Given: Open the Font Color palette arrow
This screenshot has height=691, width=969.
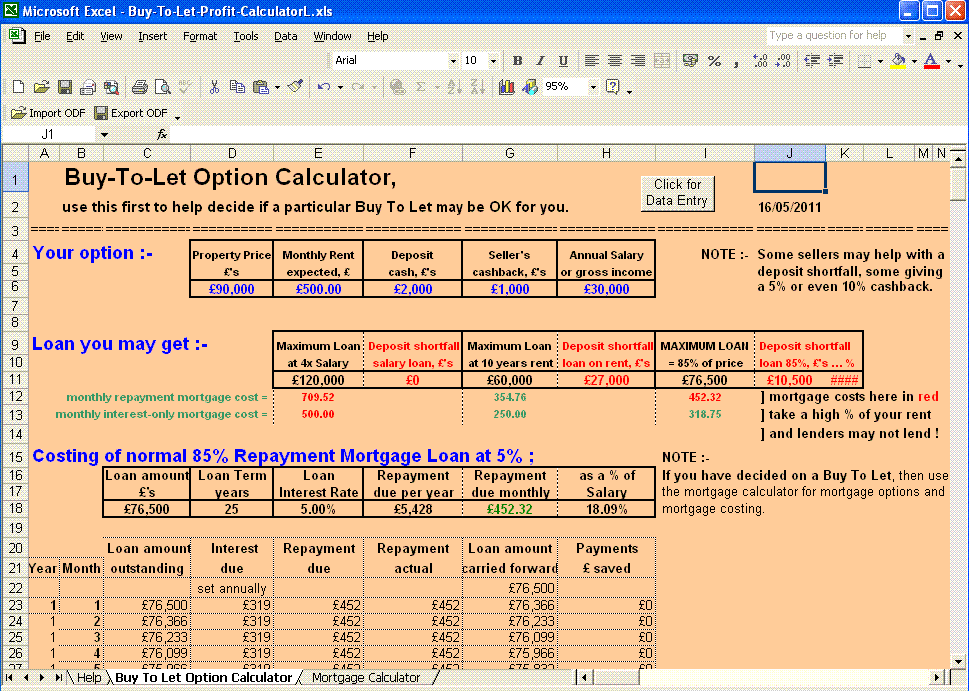Looking at the screenshot, I should coord(948,61).
